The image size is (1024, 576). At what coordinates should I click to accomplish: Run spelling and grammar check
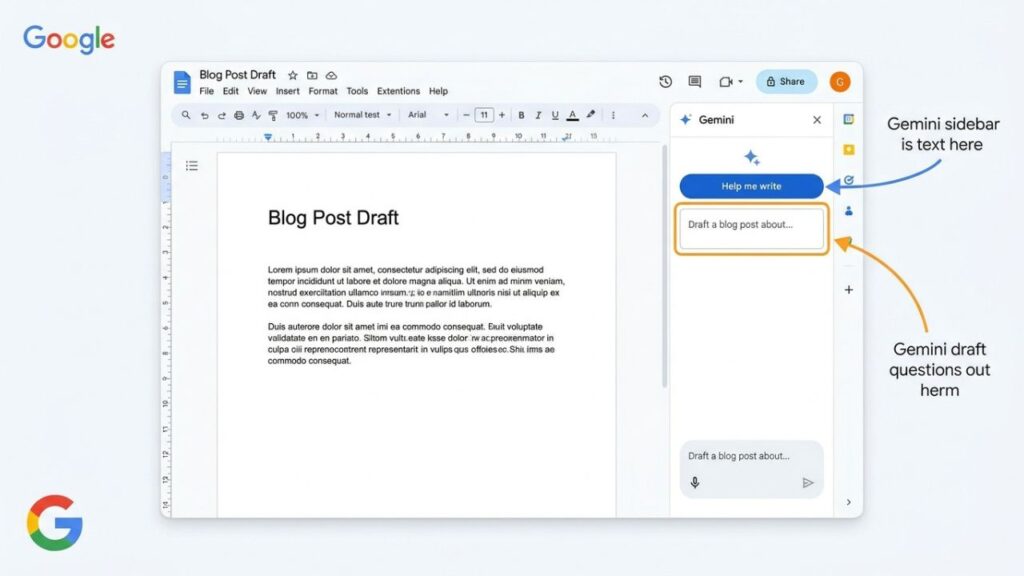[256, 115]
